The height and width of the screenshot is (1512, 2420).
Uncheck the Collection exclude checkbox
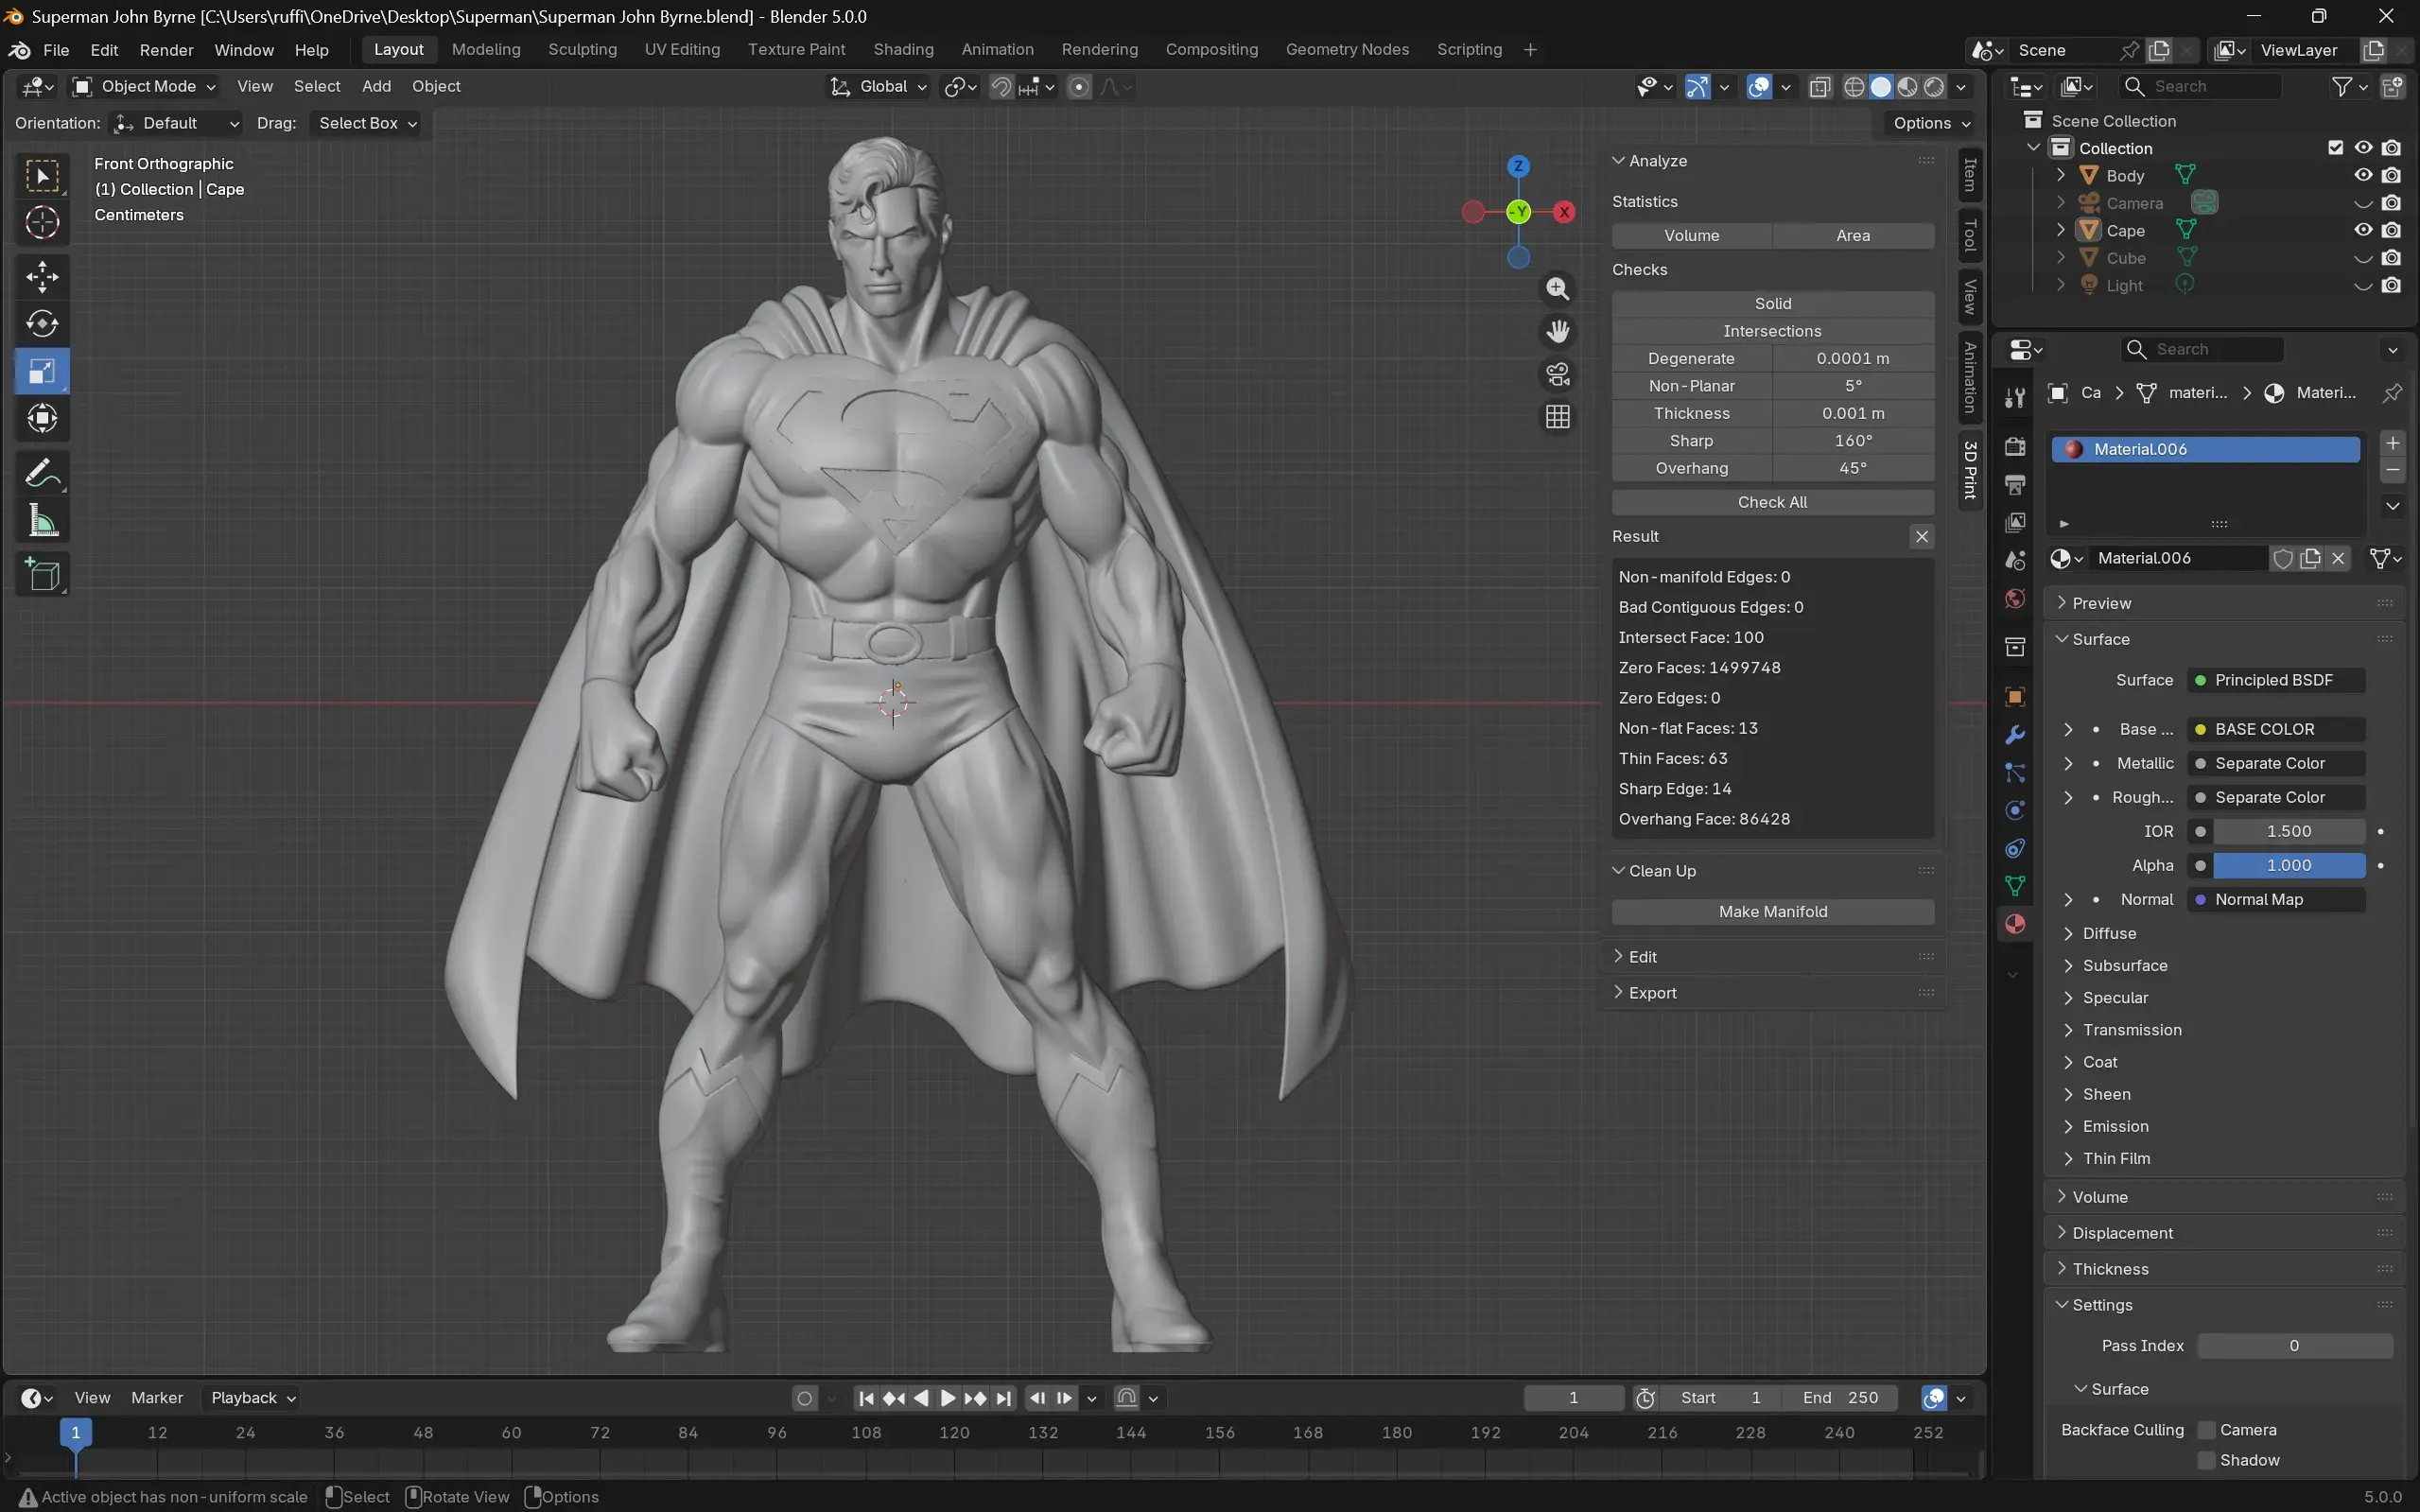2336,148
